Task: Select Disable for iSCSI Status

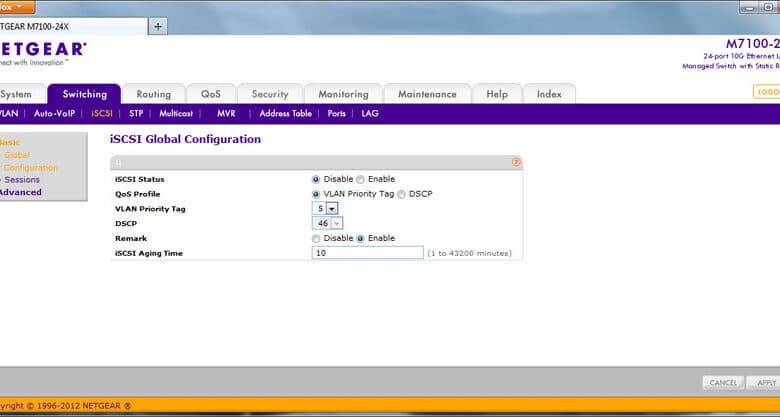Action: pos(316,179)
